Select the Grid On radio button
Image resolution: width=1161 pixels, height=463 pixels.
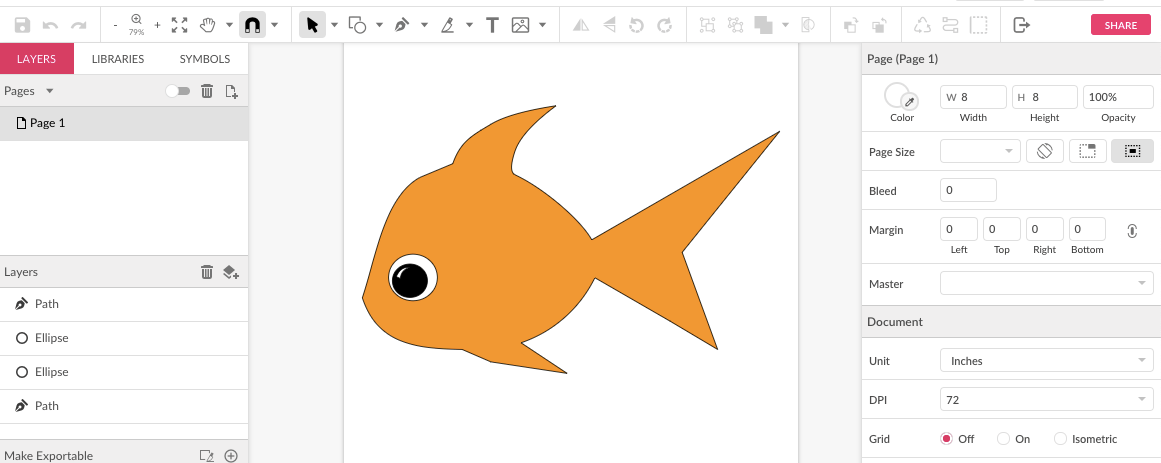point(1003,439)
